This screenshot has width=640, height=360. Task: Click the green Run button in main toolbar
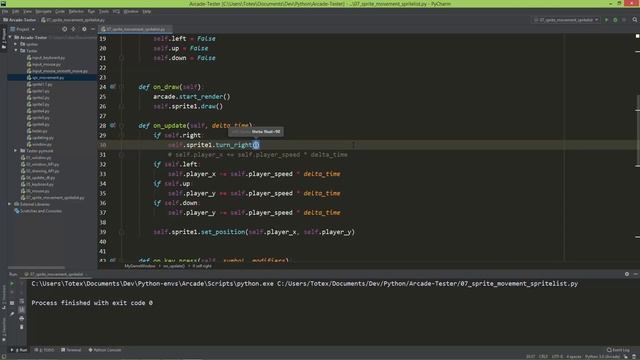607,20
